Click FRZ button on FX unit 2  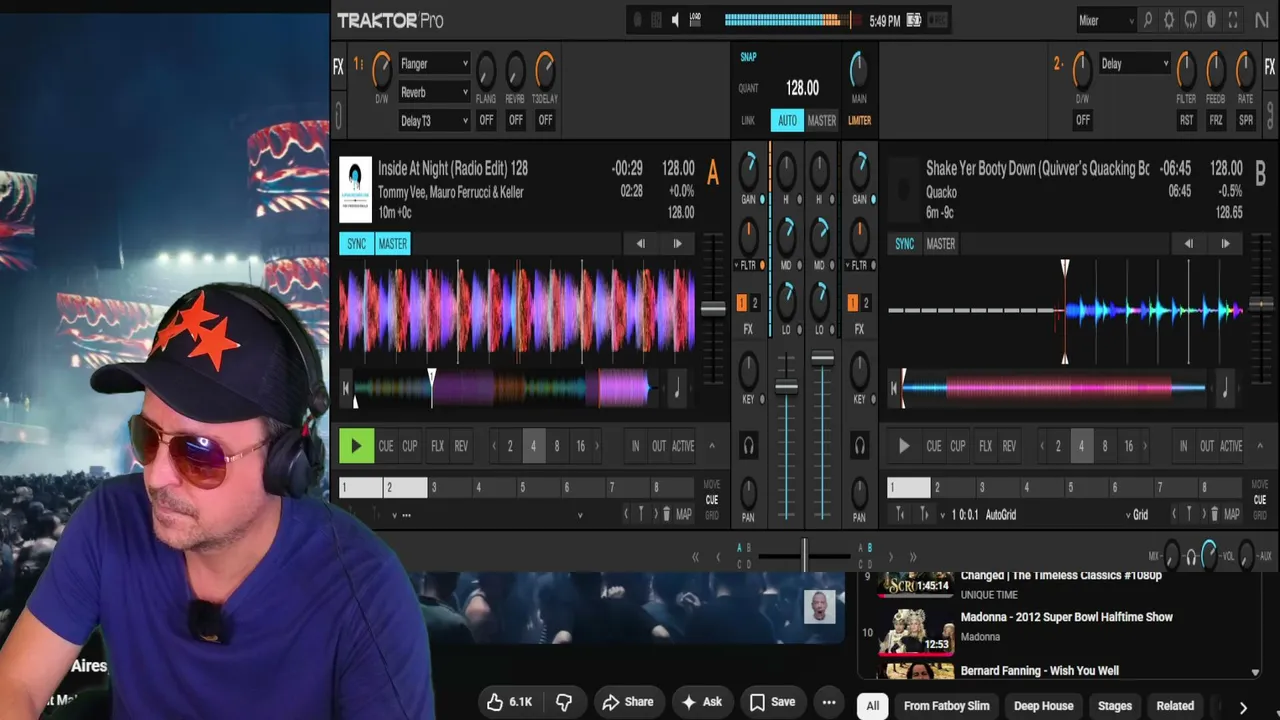click(1216, 120)
